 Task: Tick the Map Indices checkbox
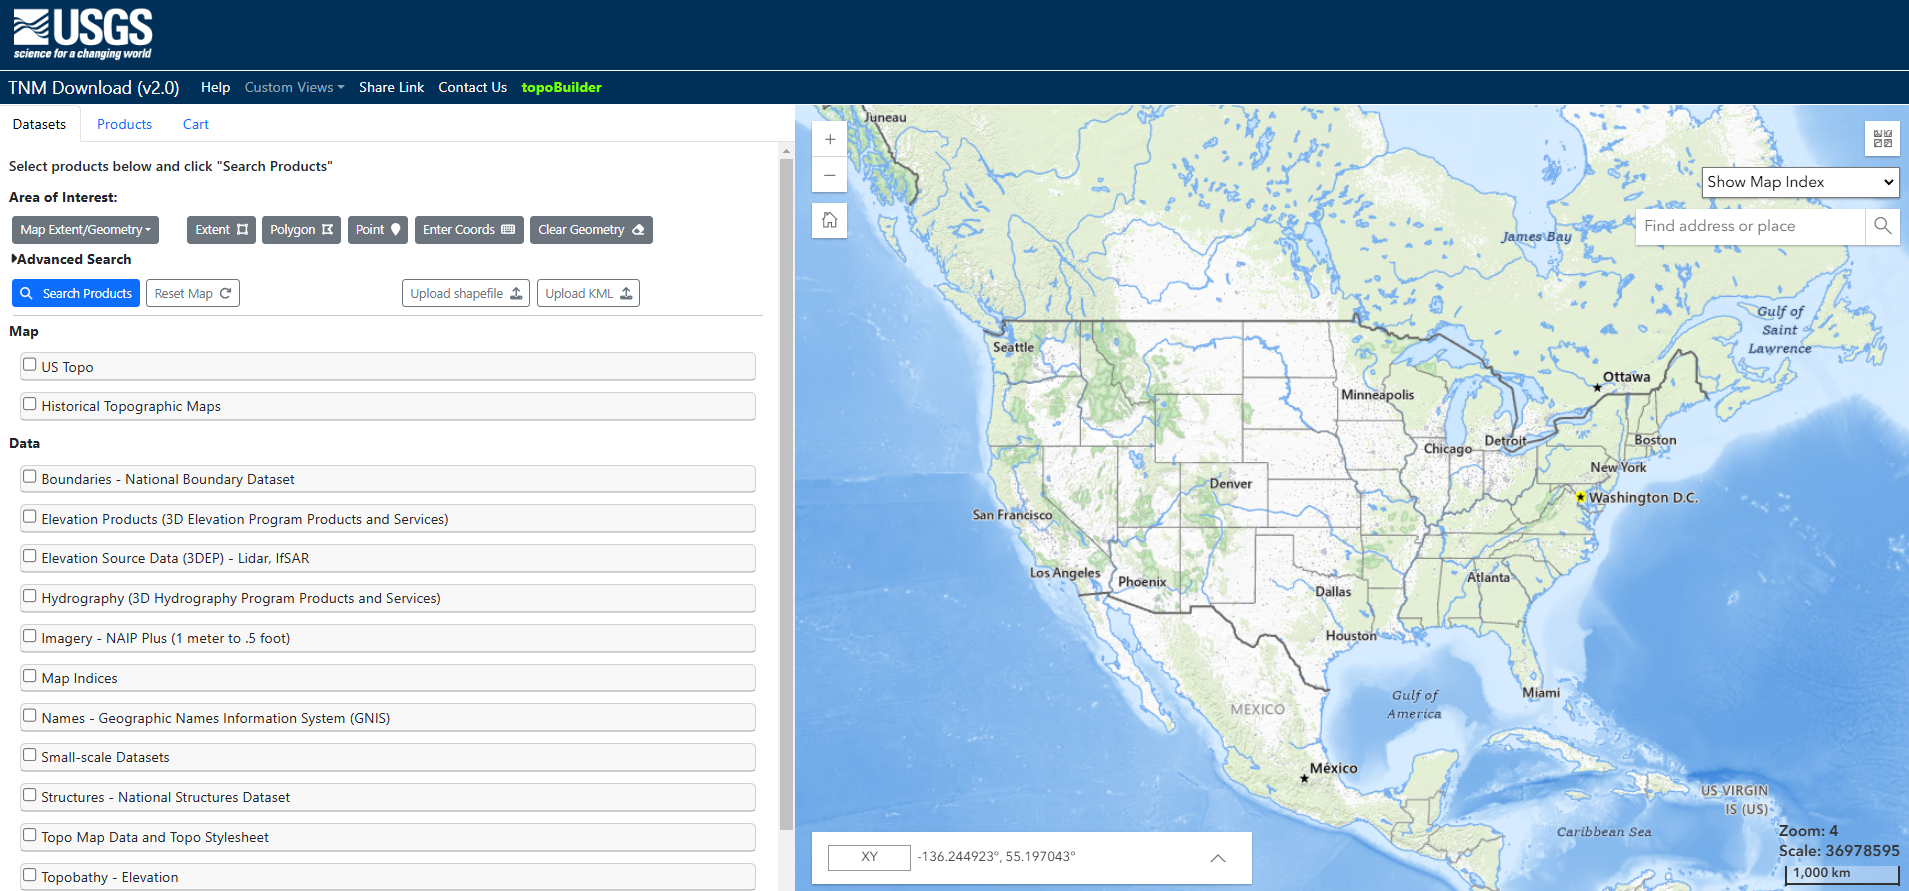[x=30, y=676]
